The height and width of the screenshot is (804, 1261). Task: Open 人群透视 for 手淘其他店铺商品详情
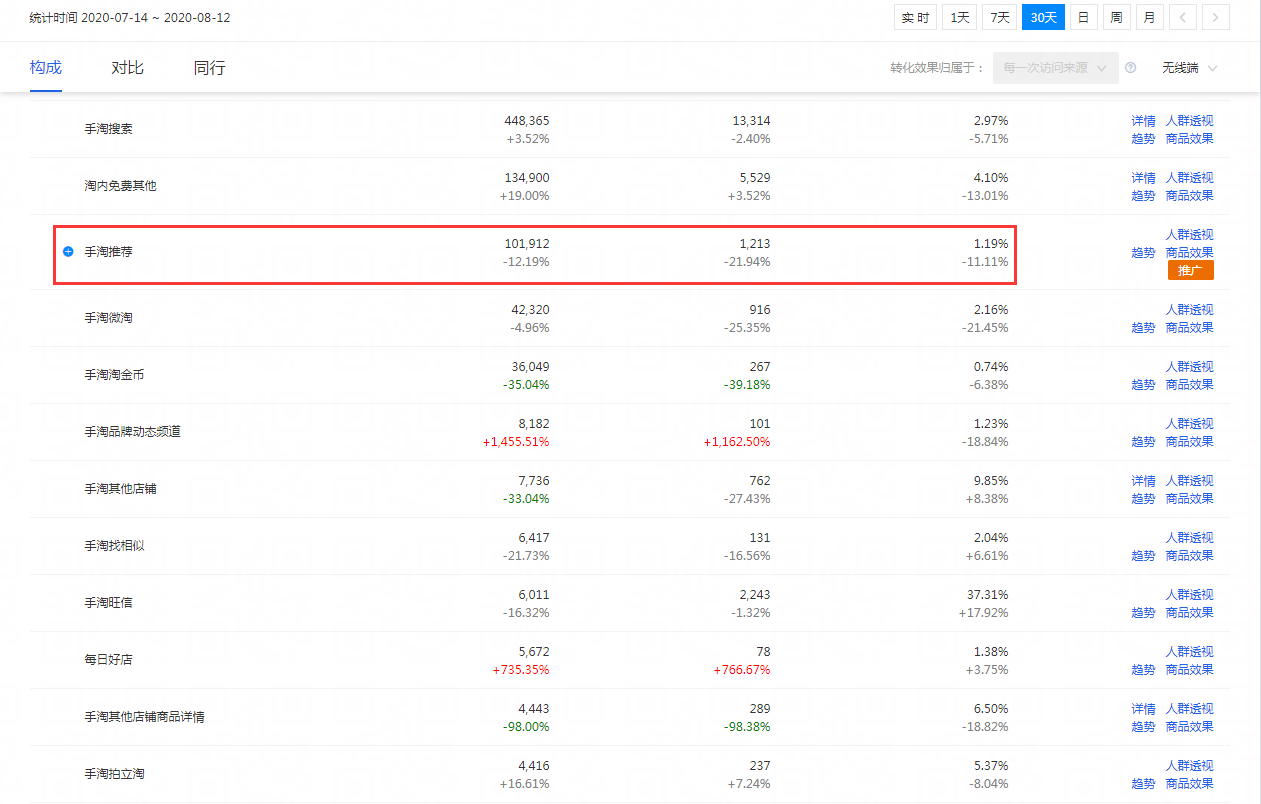tap(1189, 709)
